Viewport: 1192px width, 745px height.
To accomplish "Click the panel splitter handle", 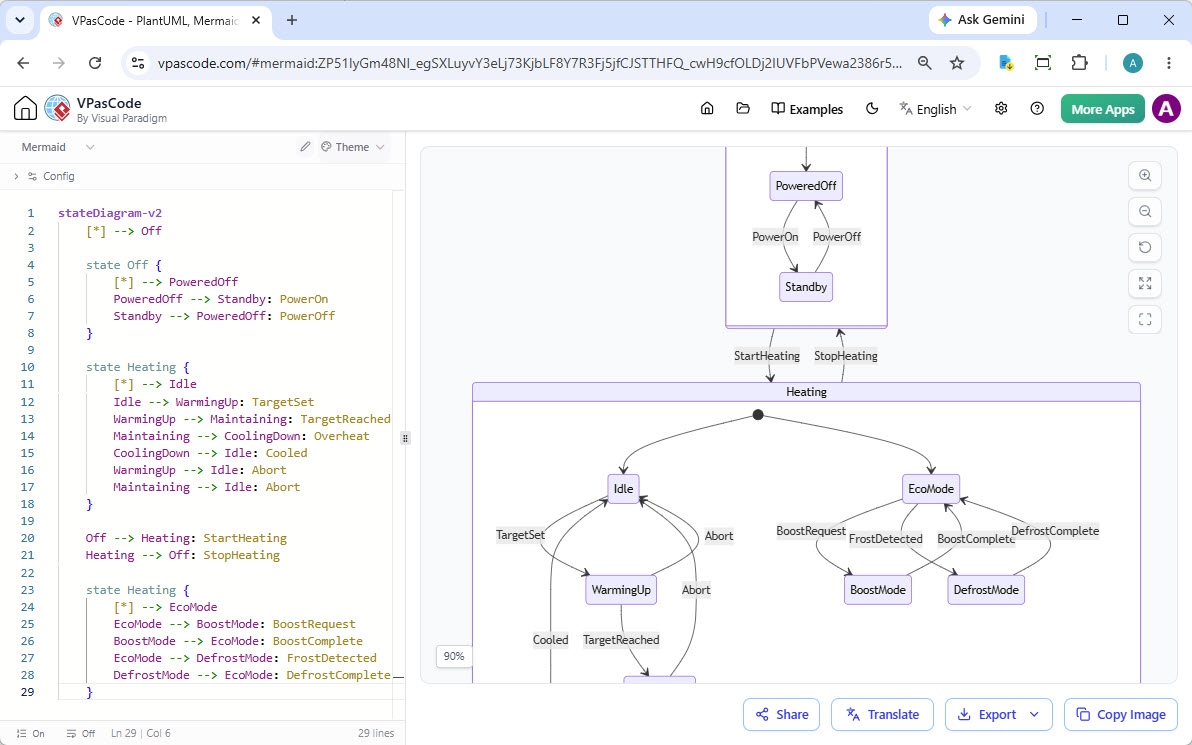I will pos(405,438).
